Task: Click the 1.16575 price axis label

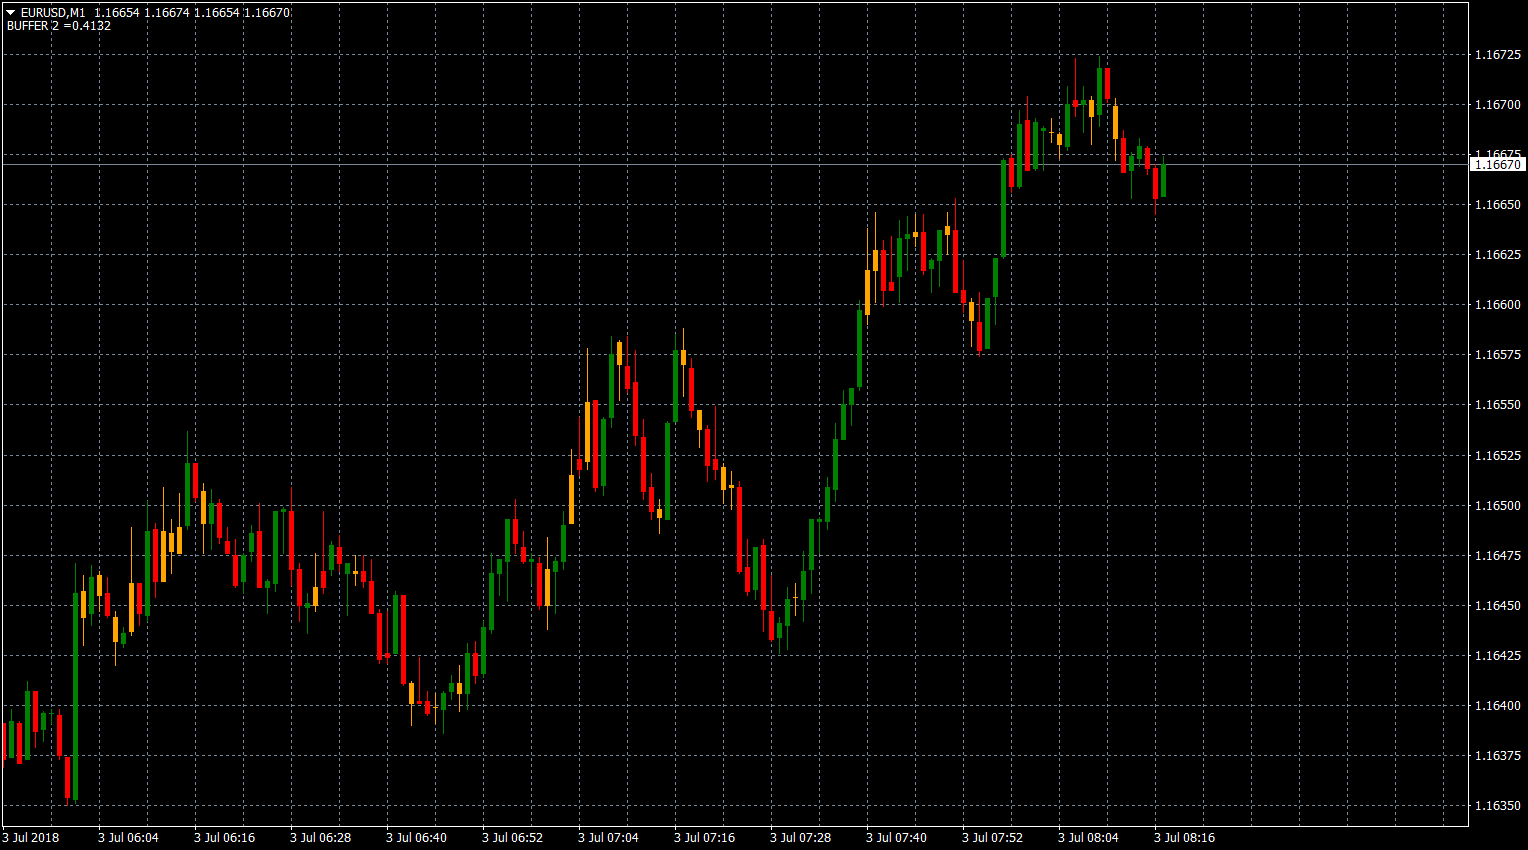Action: (x=1498, y=355)
